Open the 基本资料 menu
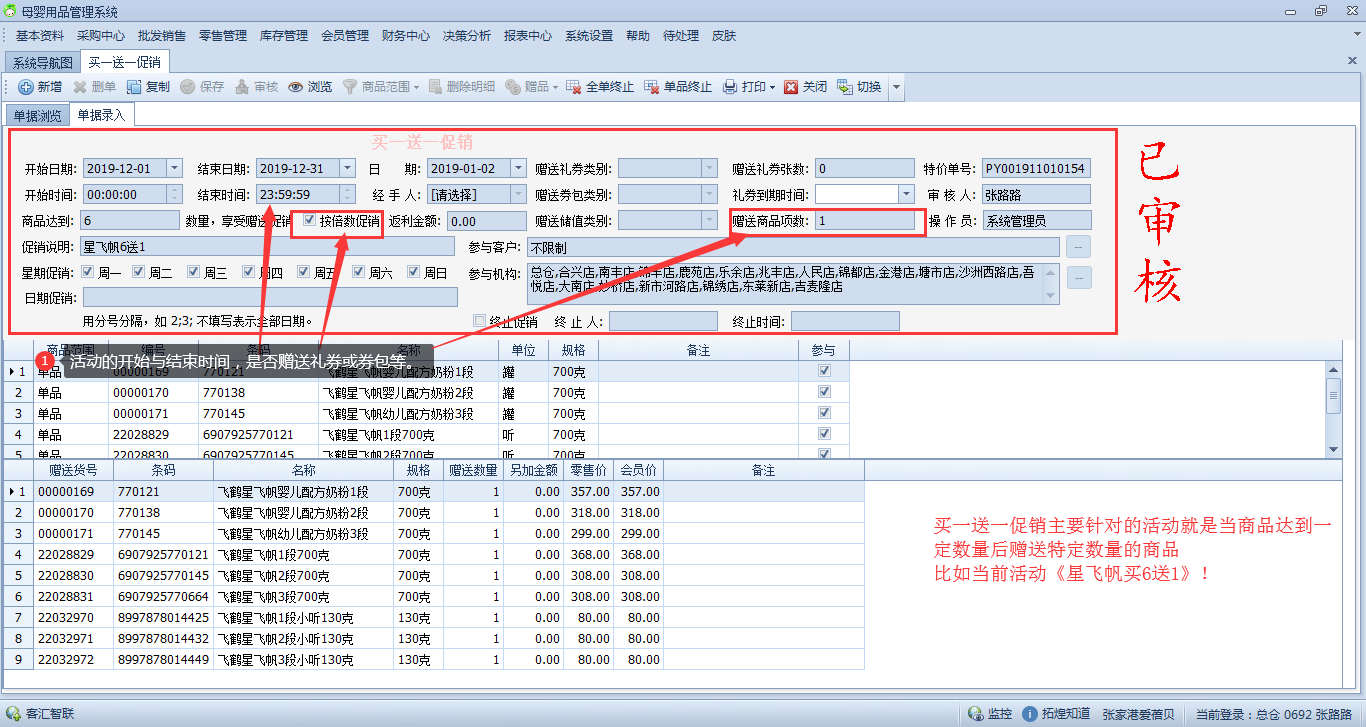Image resolution: width=1366 pixels, height=727 pixels. [x=40, y=36]
